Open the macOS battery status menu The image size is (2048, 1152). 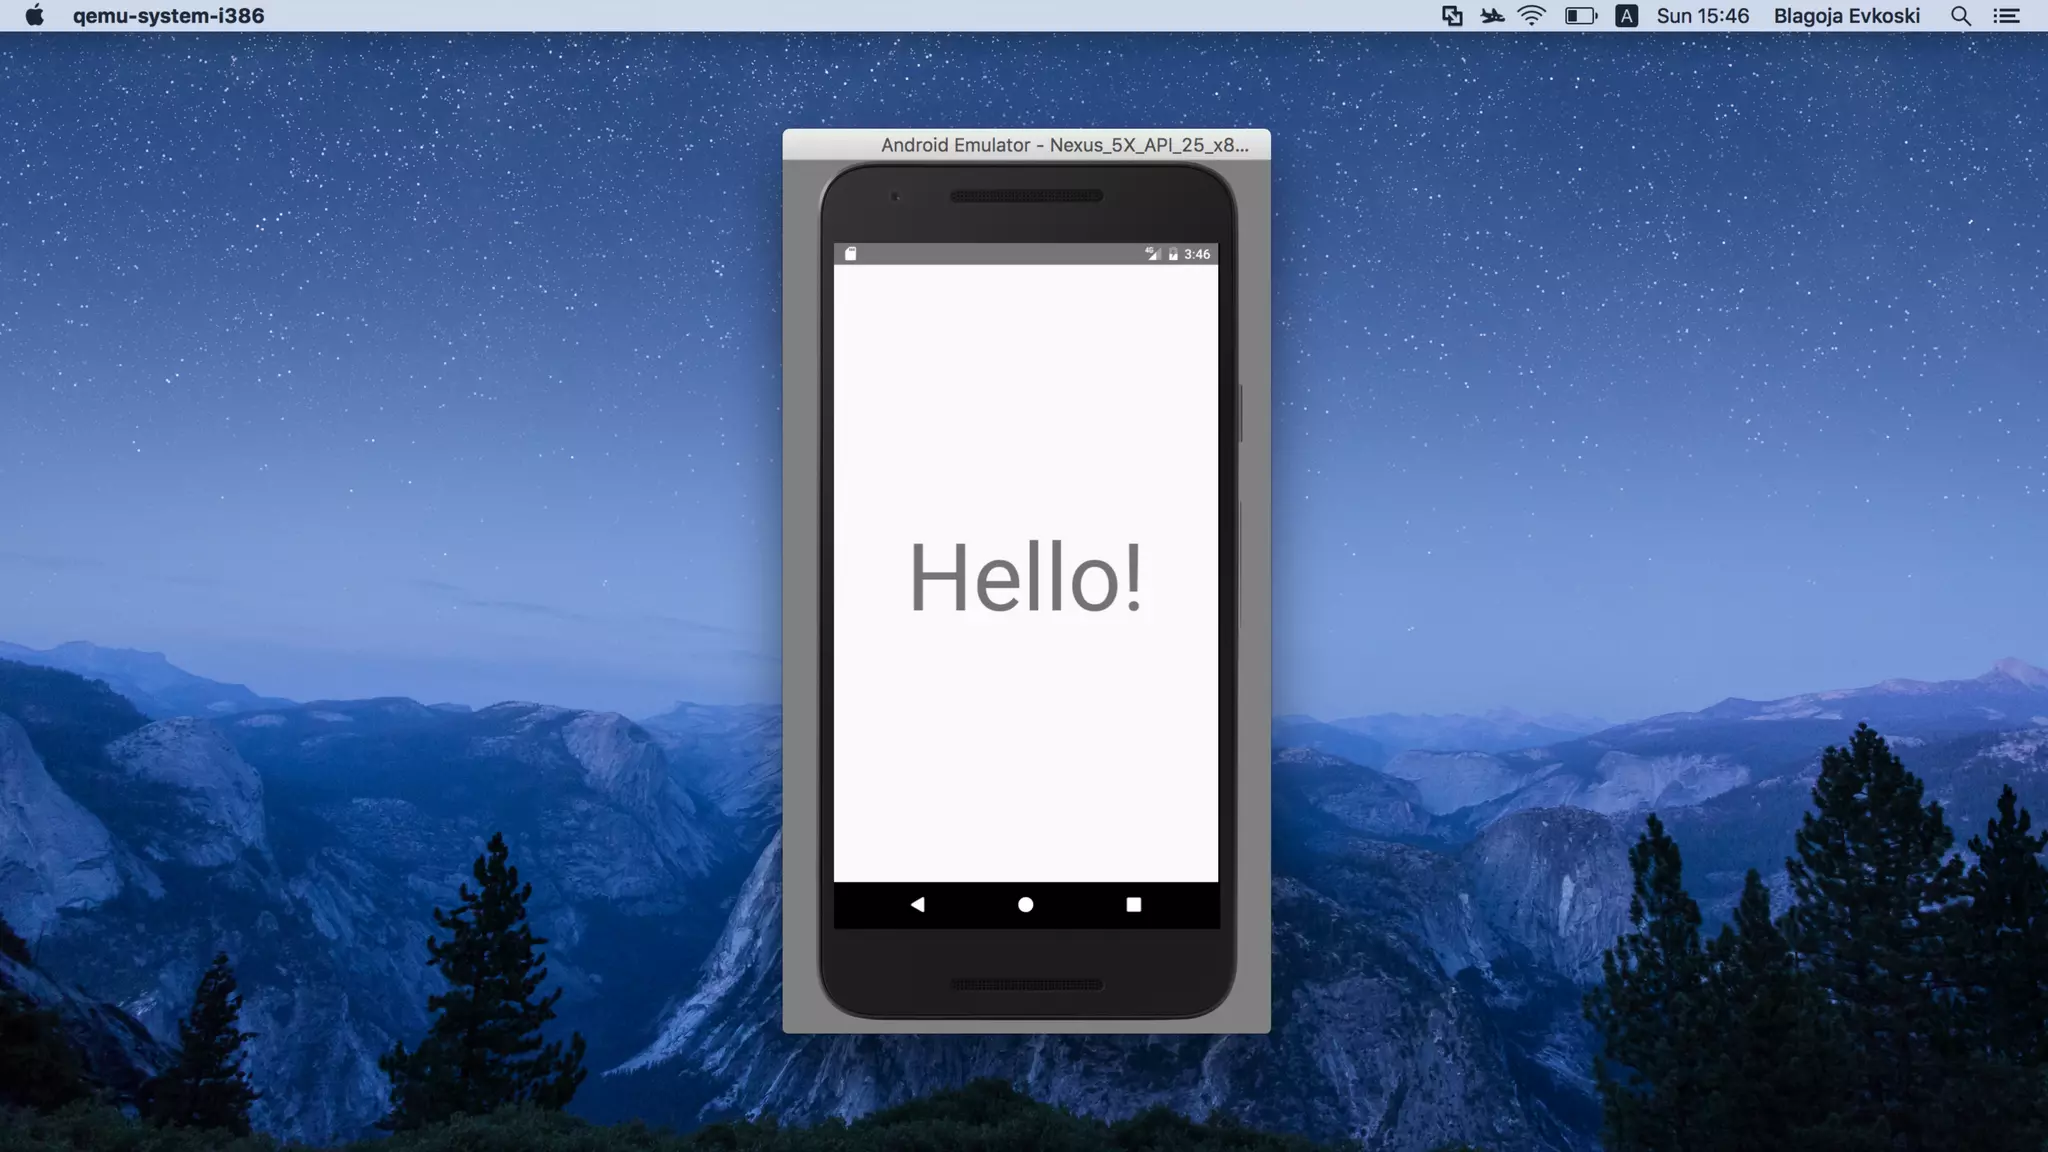tap(1580, 16)
